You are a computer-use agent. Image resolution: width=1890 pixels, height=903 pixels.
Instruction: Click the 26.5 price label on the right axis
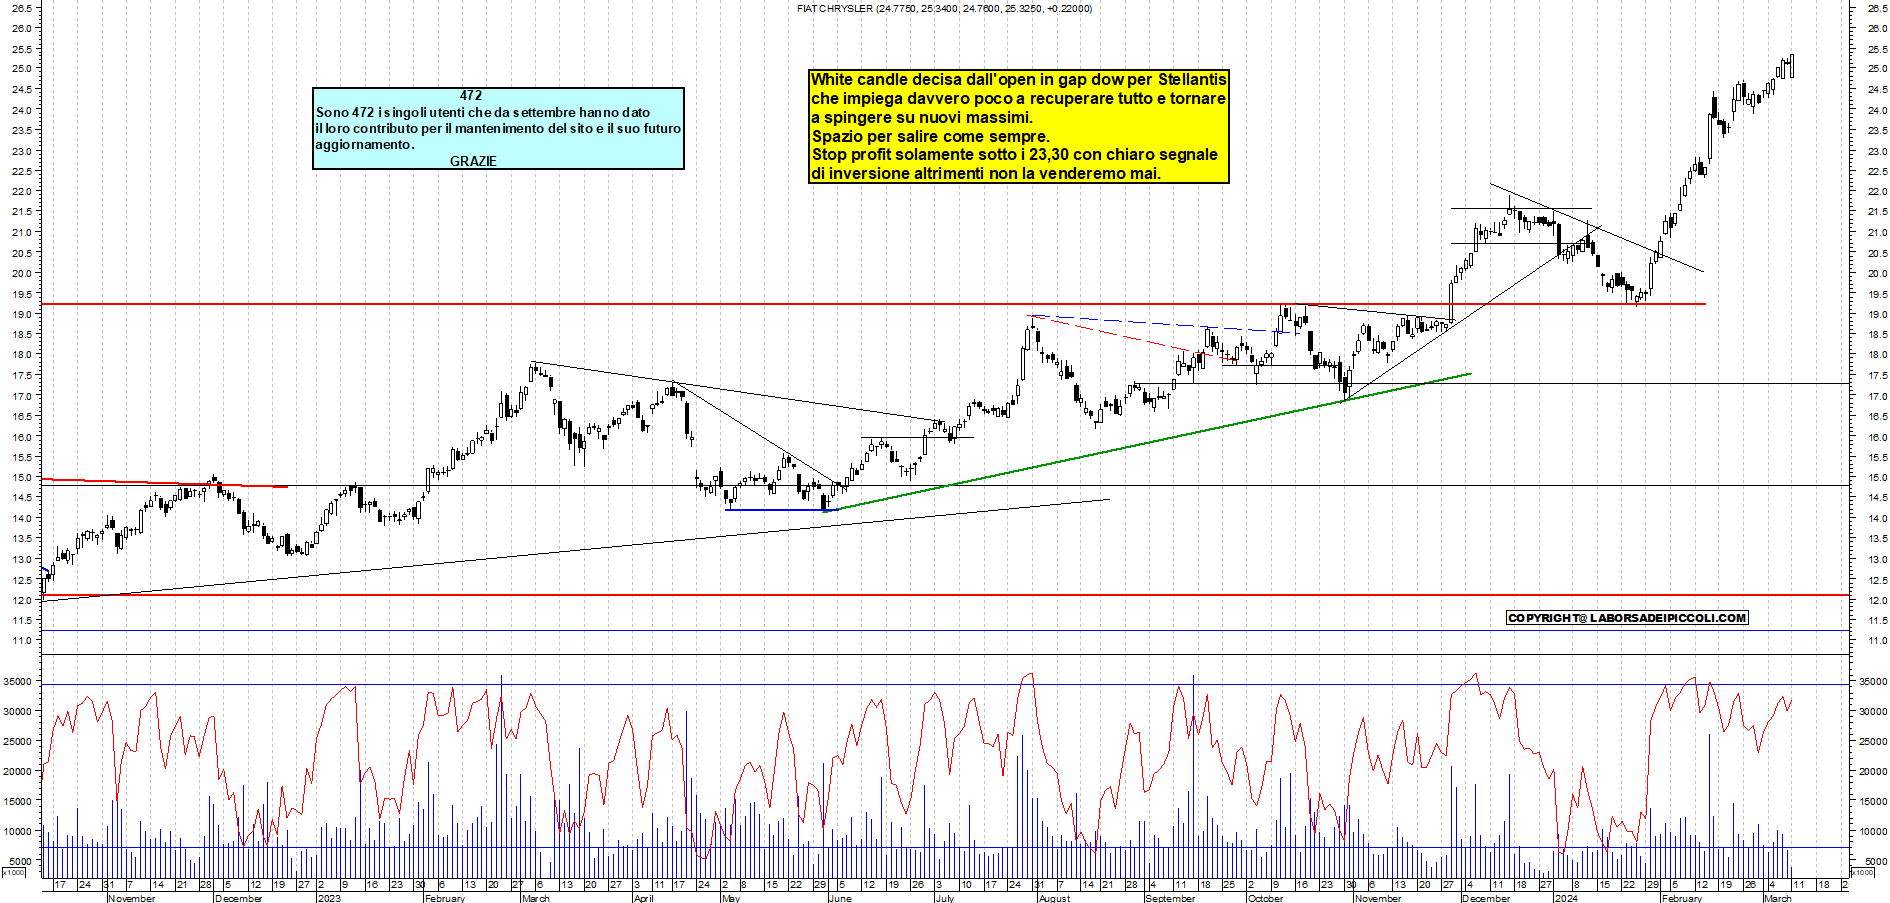click(1876, 8)
